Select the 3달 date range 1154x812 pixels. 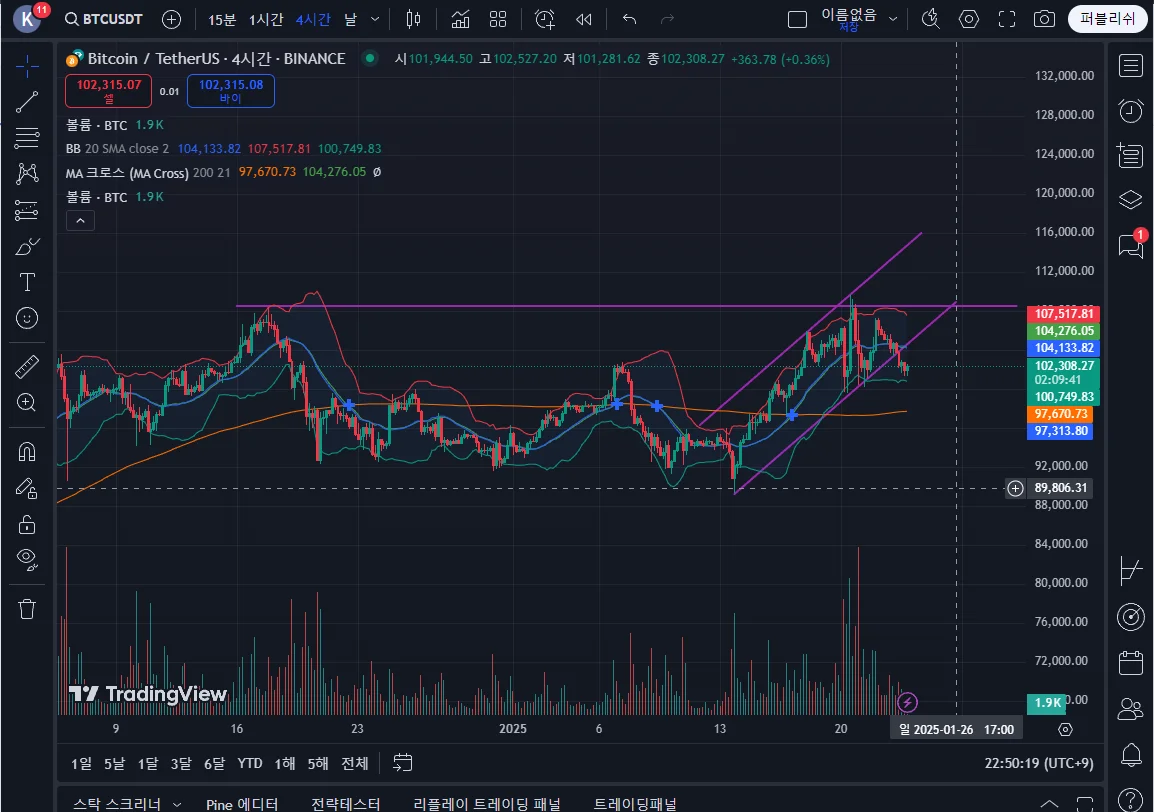coord(181,763)
